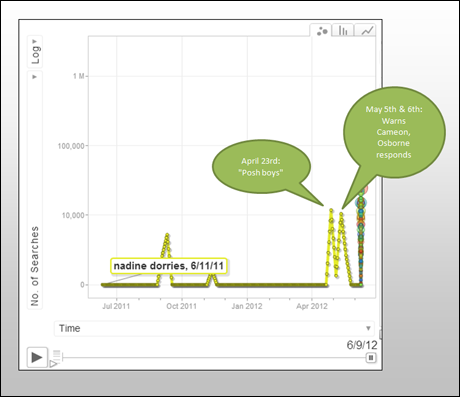Click the timeline slider end handle
This screenshot has width=460, height=397.
371,358
